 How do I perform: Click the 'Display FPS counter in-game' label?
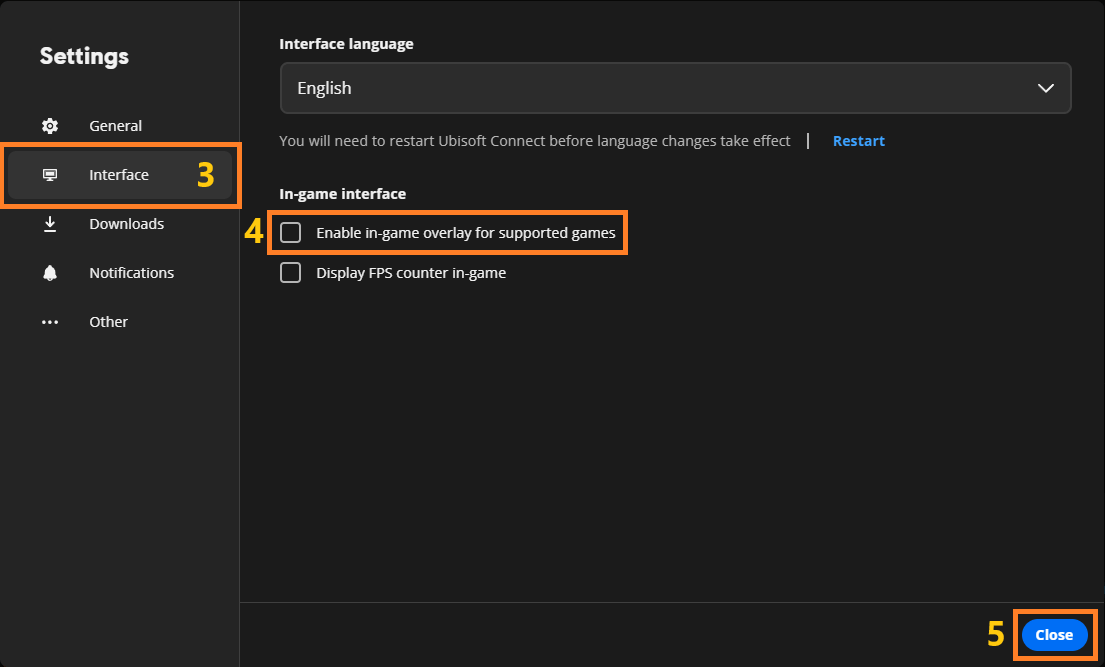411,273
